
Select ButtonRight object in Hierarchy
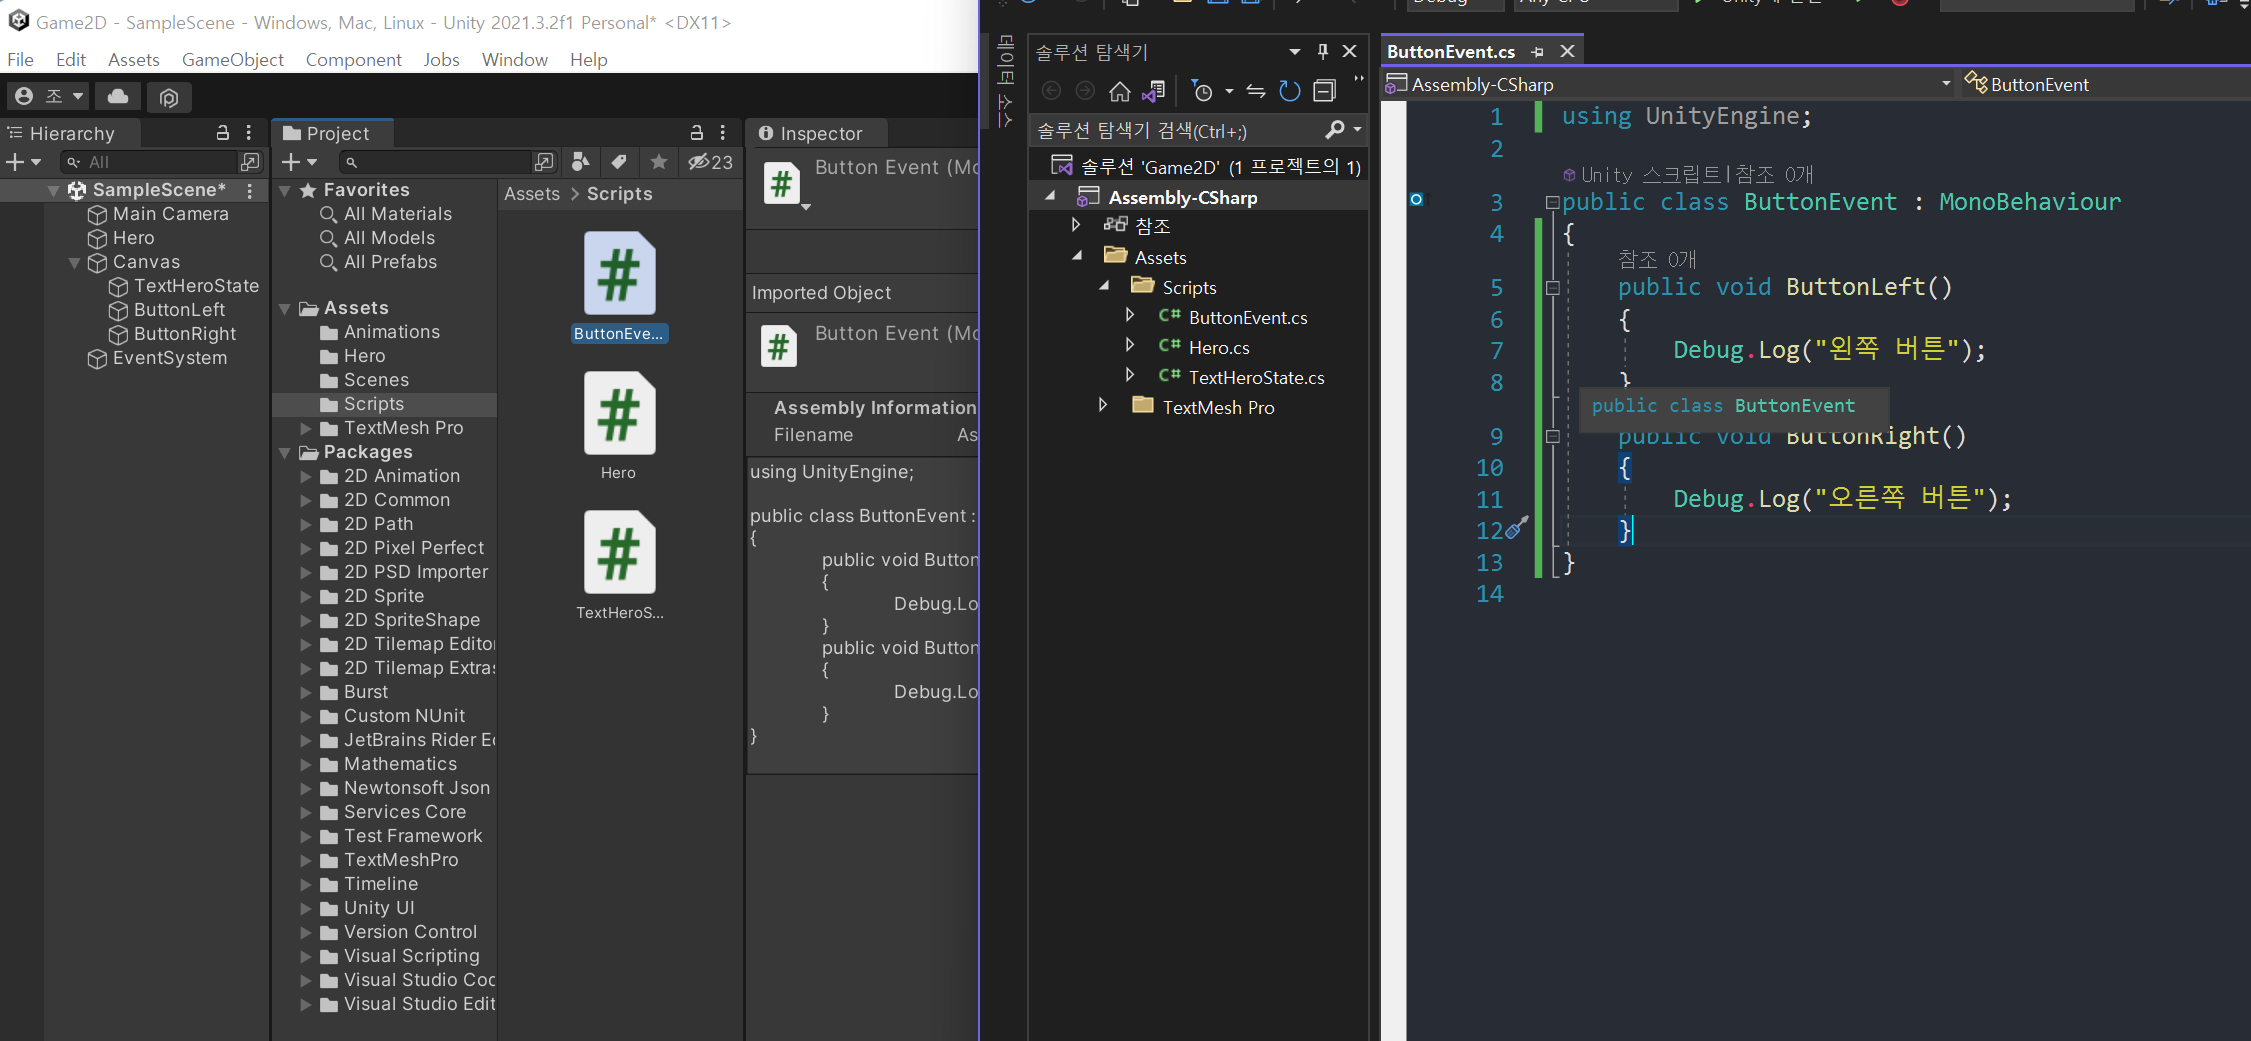184,334
